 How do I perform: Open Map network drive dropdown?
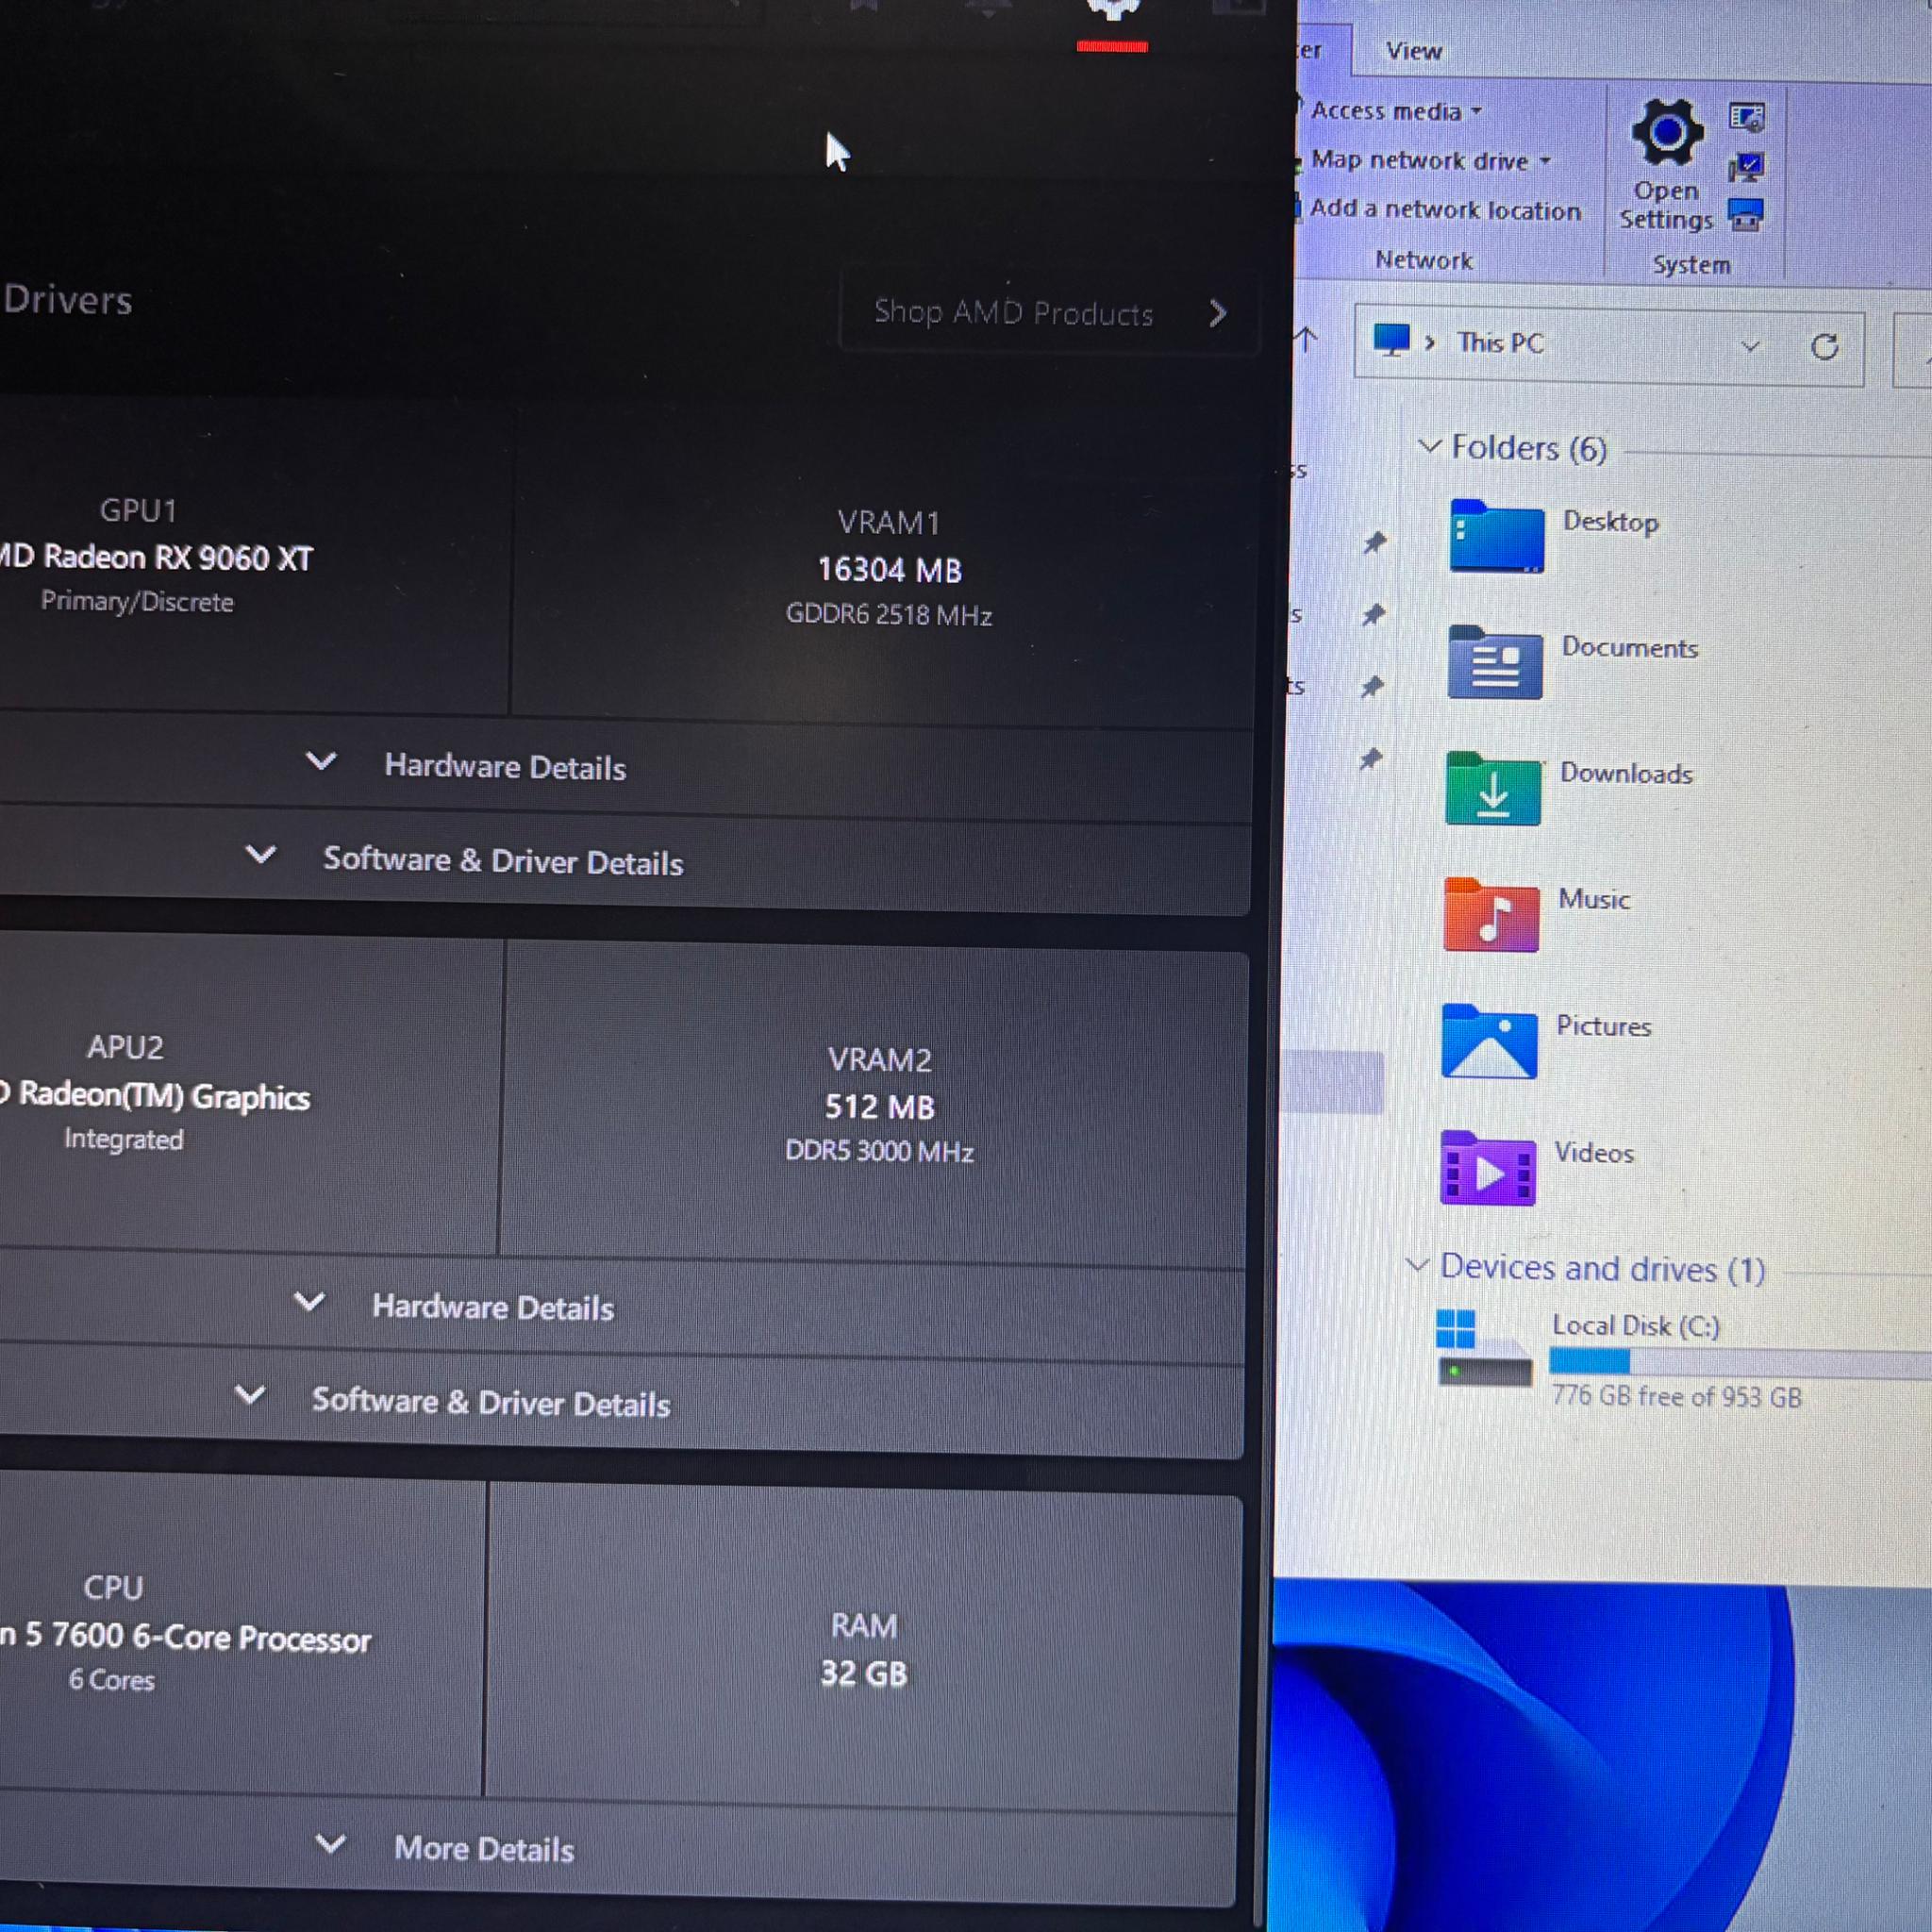tap(1430, 160)
